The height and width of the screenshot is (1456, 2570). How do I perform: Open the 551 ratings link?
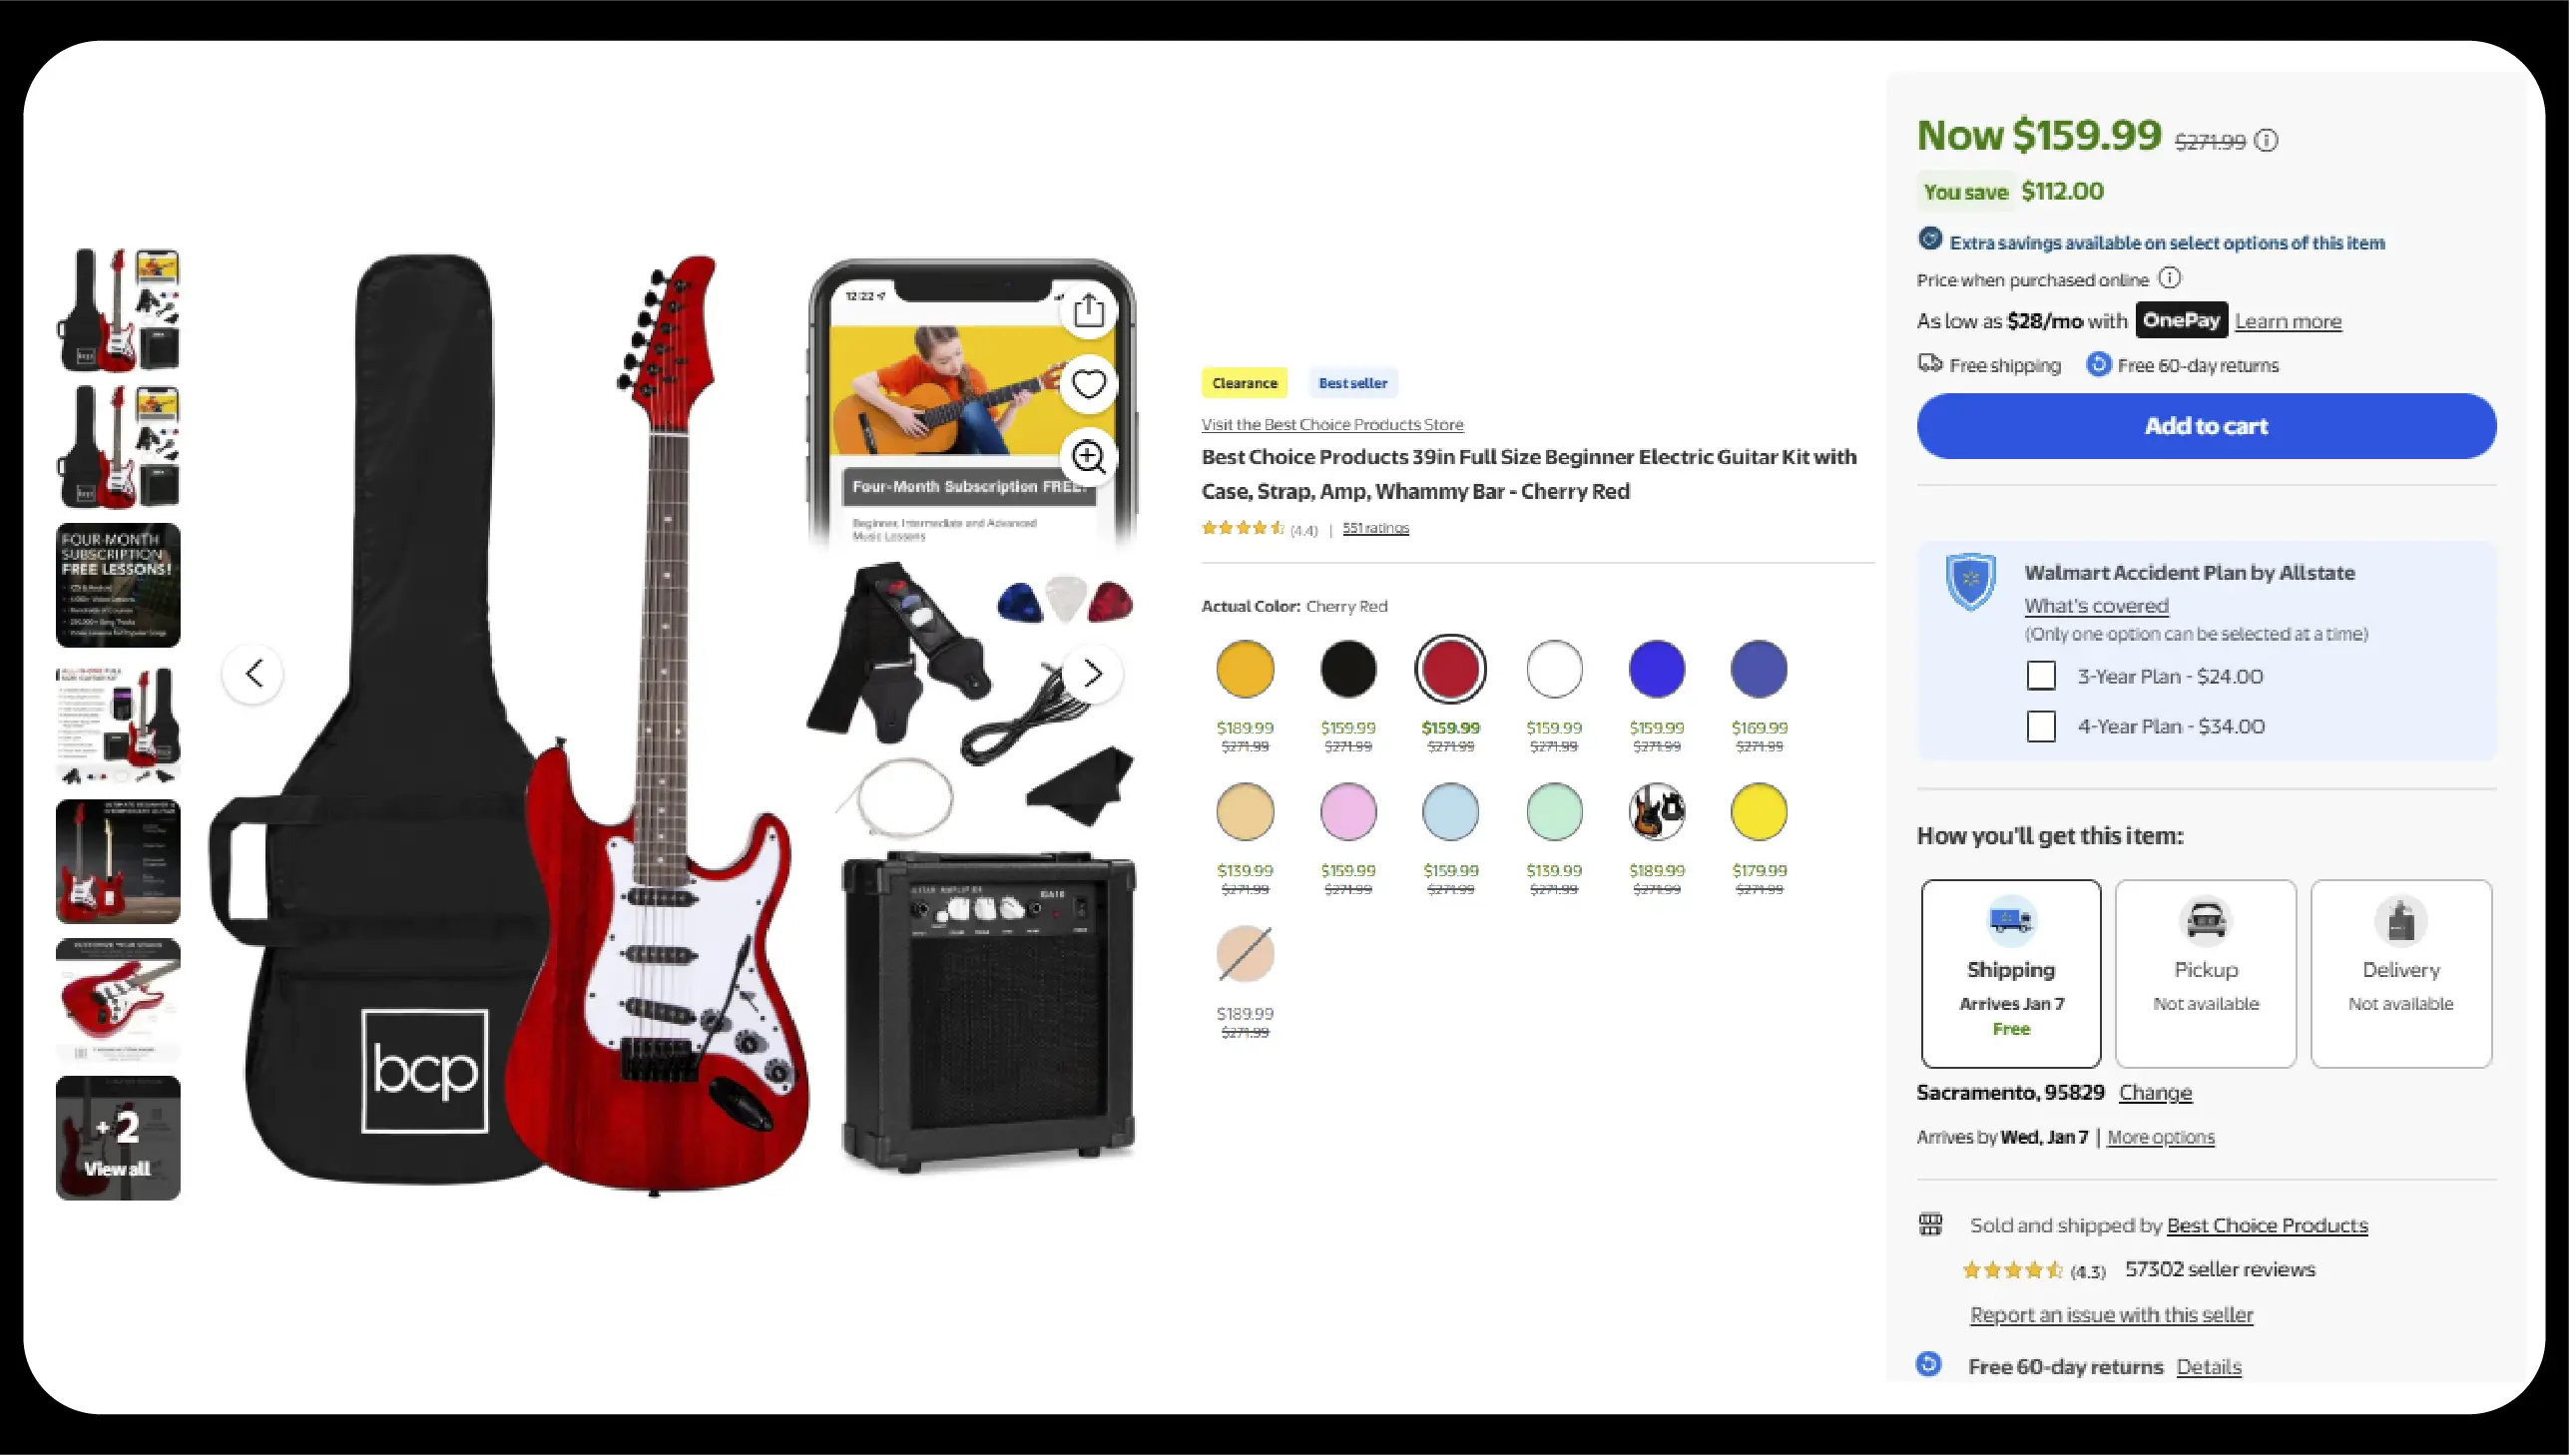(x=1375, y=528)
